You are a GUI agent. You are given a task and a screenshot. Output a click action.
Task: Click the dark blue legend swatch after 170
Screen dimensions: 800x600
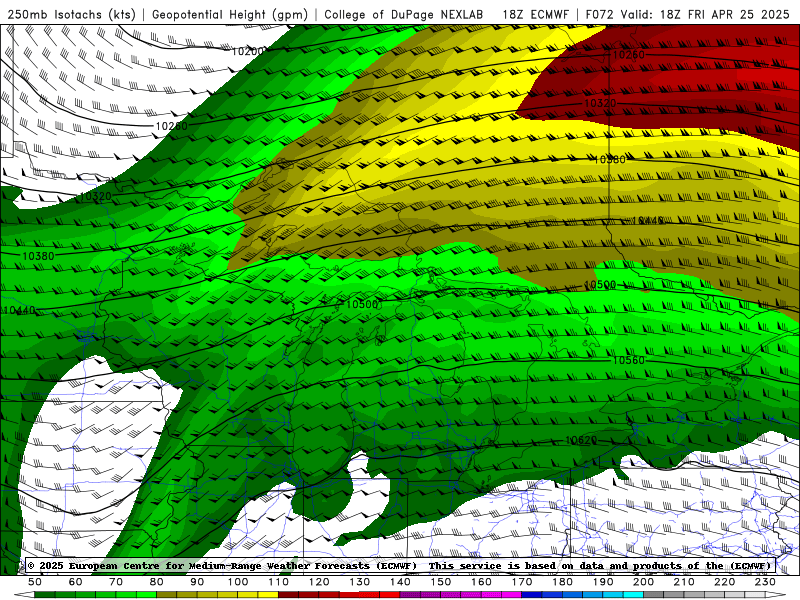pos(532,595)
